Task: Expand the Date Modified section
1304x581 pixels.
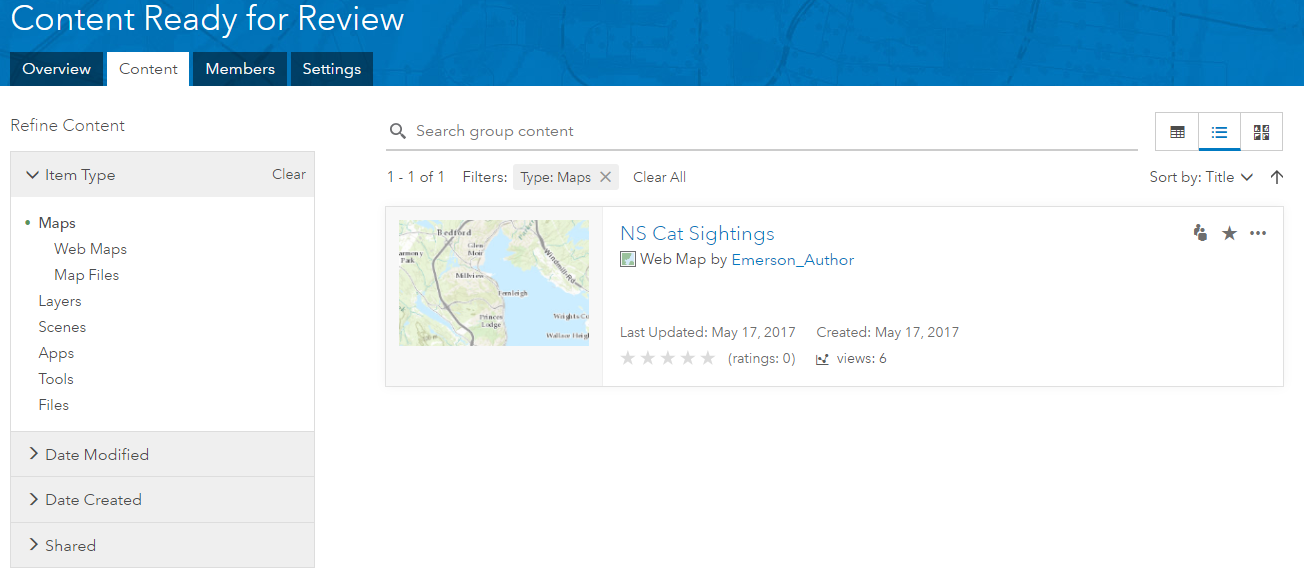Action: (x=96, y=455)
